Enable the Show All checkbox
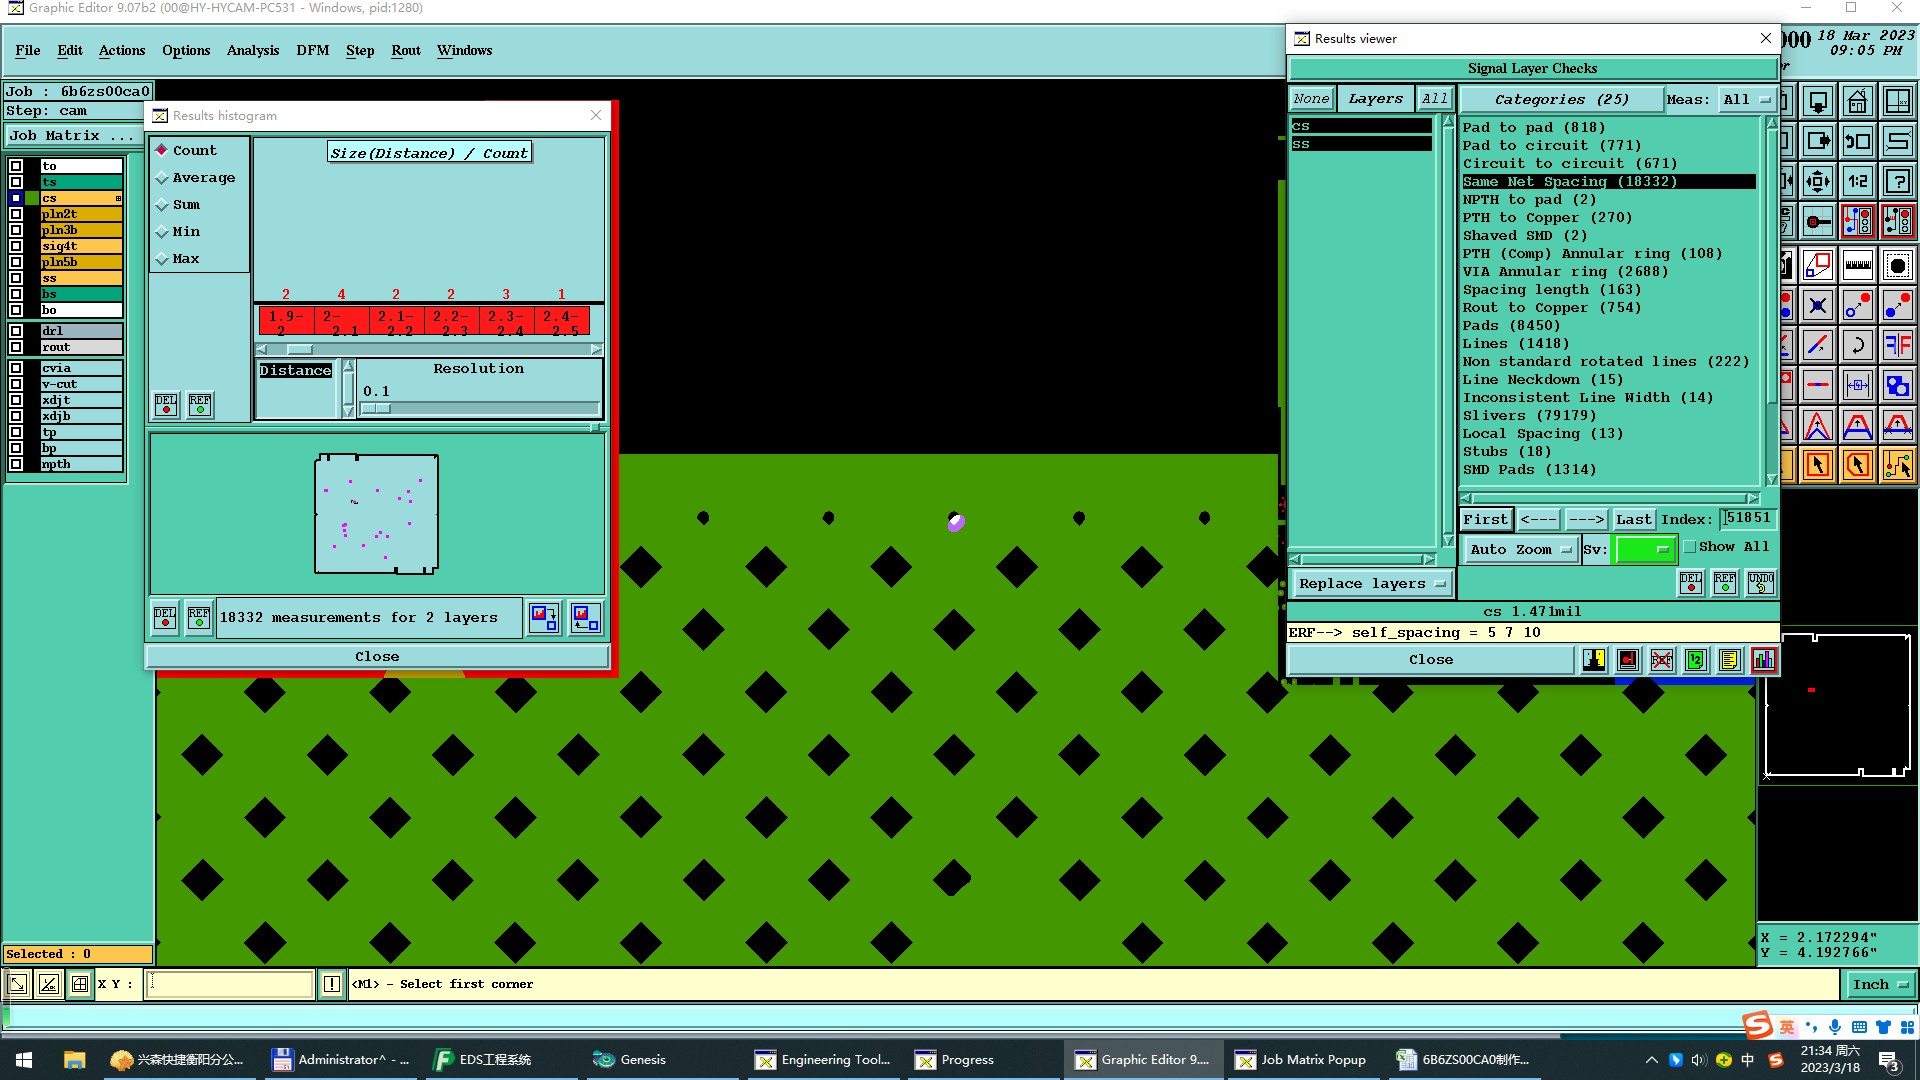 pyautogui.click(x=1690, y=547)
